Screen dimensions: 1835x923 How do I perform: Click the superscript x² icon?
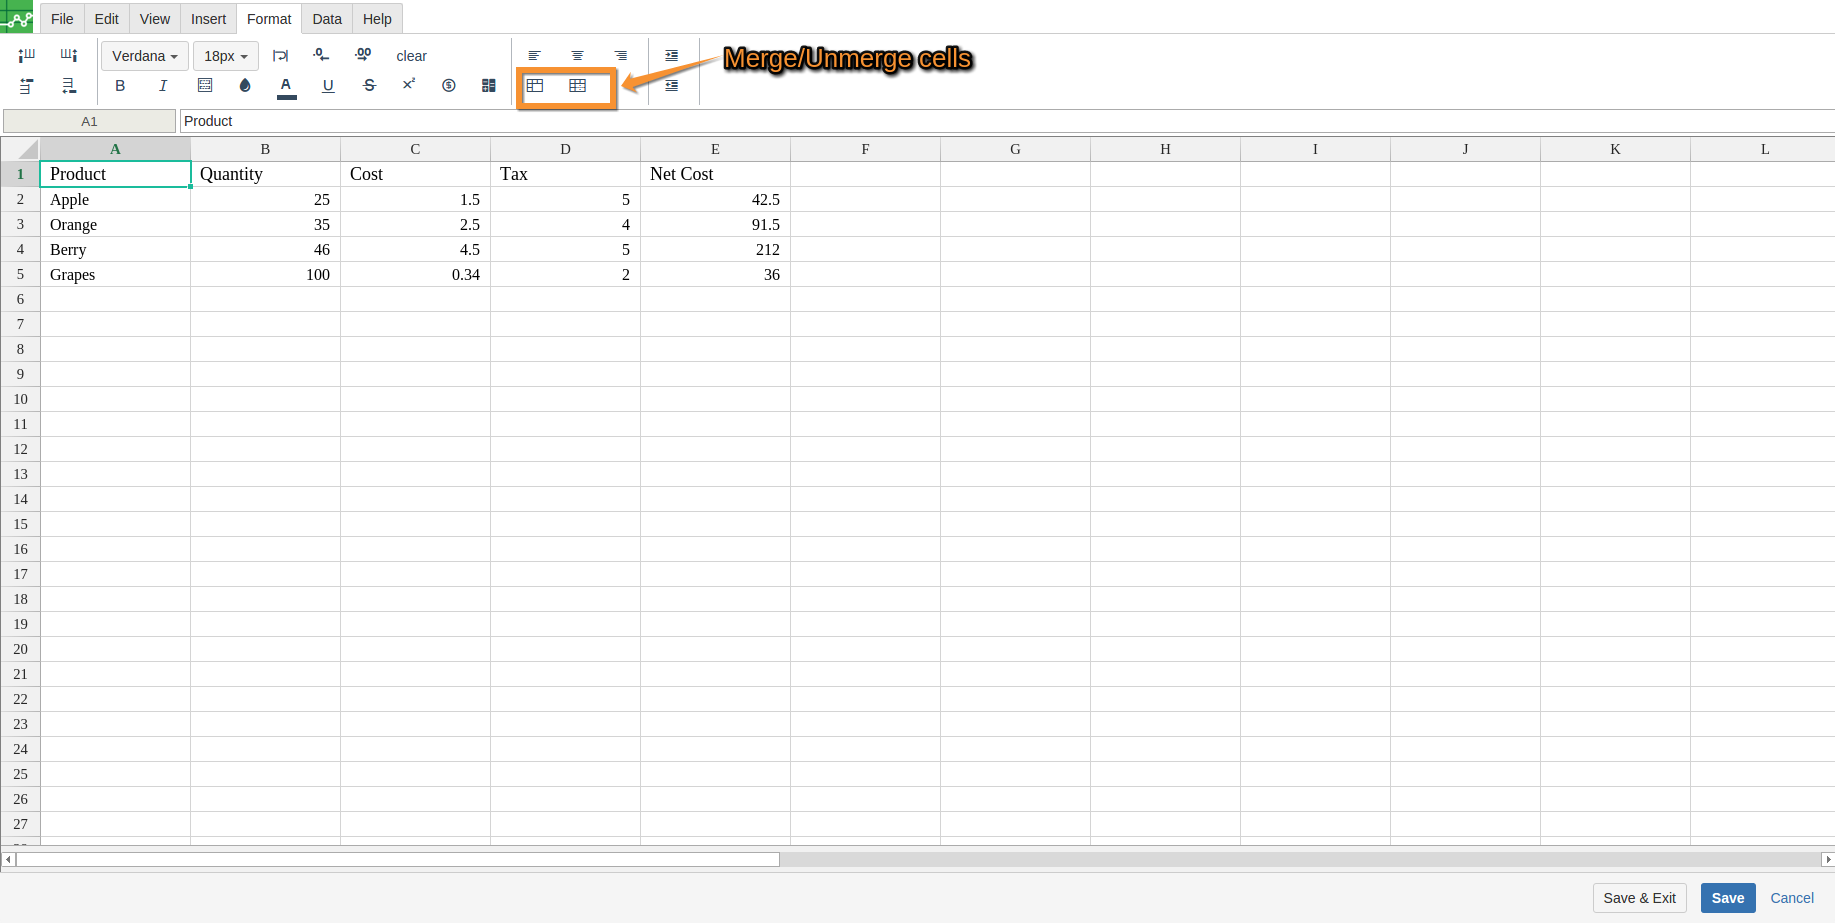[408, 85]
